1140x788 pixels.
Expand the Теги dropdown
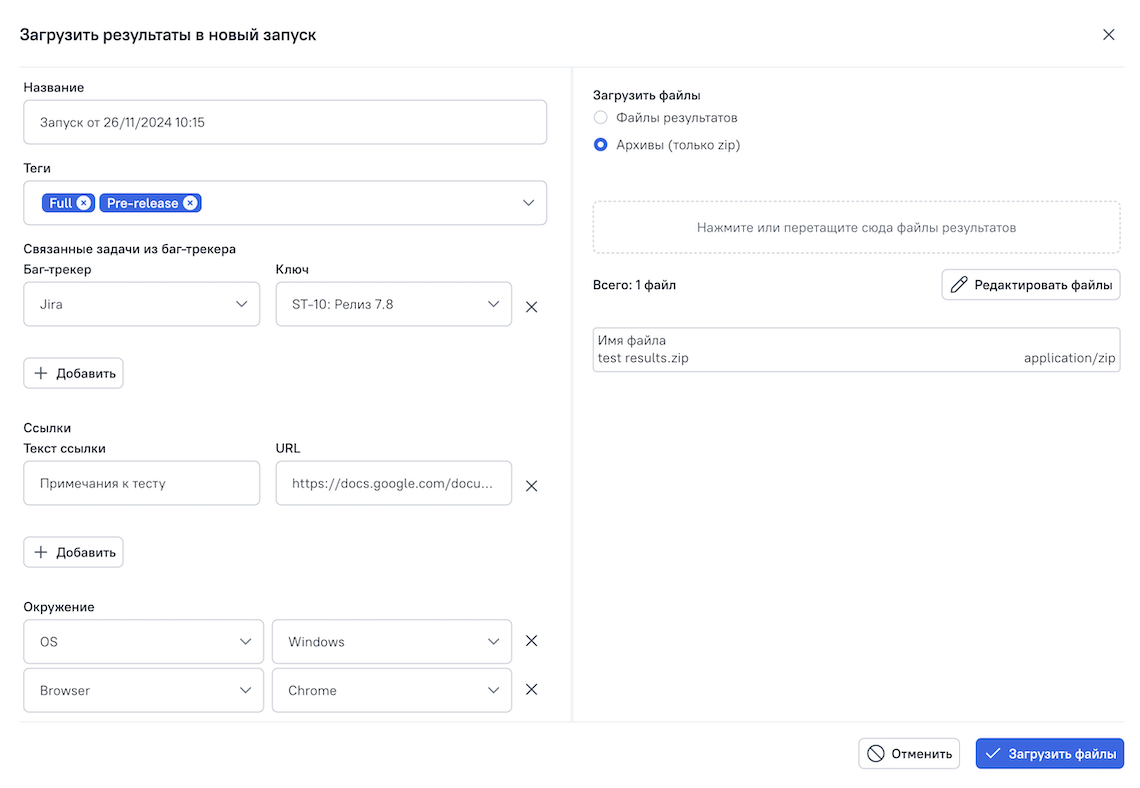pyautogui.click(x=528, y=203)
